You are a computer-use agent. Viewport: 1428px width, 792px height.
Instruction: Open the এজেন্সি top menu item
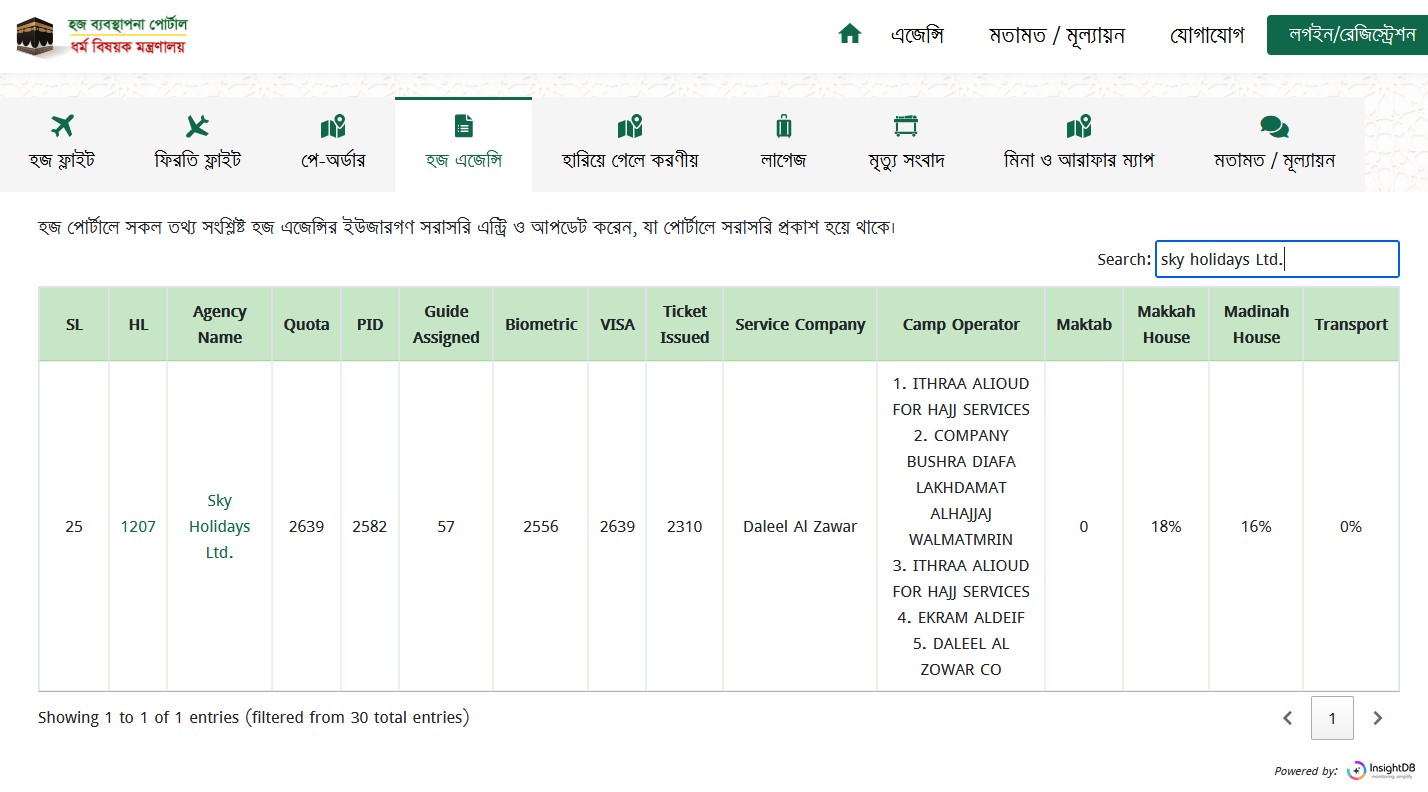(x=917, y=36)
